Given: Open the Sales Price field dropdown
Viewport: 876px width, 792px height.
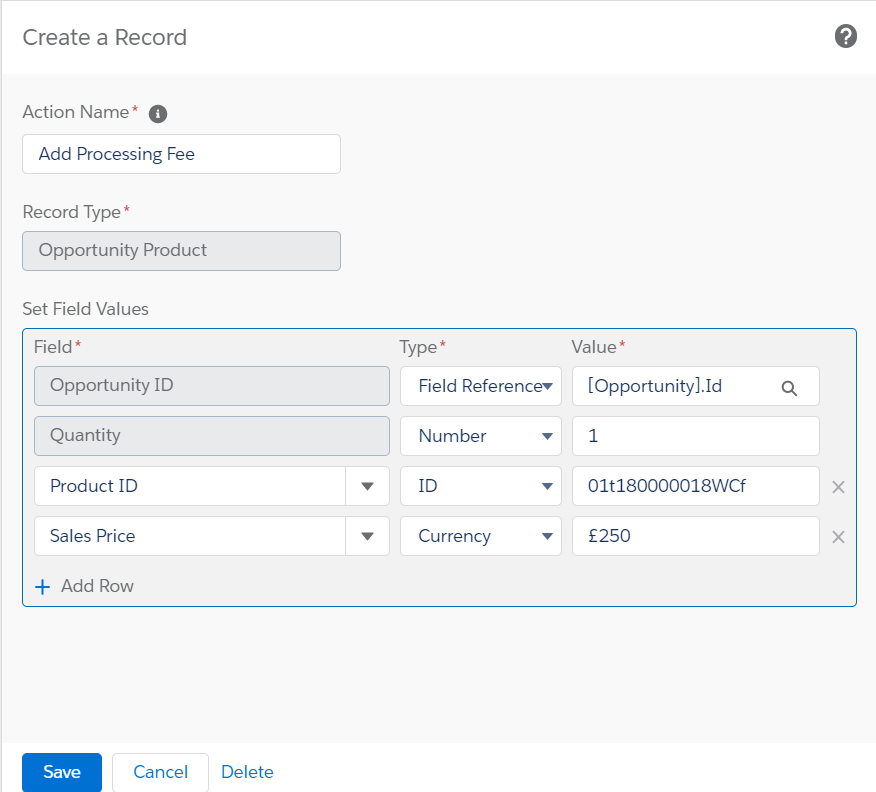Looking at the screenshot, I should (x=367, y=536).
